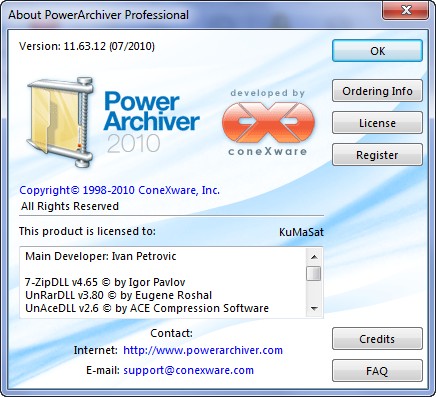The width and height of the screenshot is (436, 397).
Task: Open the FAQ button
Action: [377, 371]
